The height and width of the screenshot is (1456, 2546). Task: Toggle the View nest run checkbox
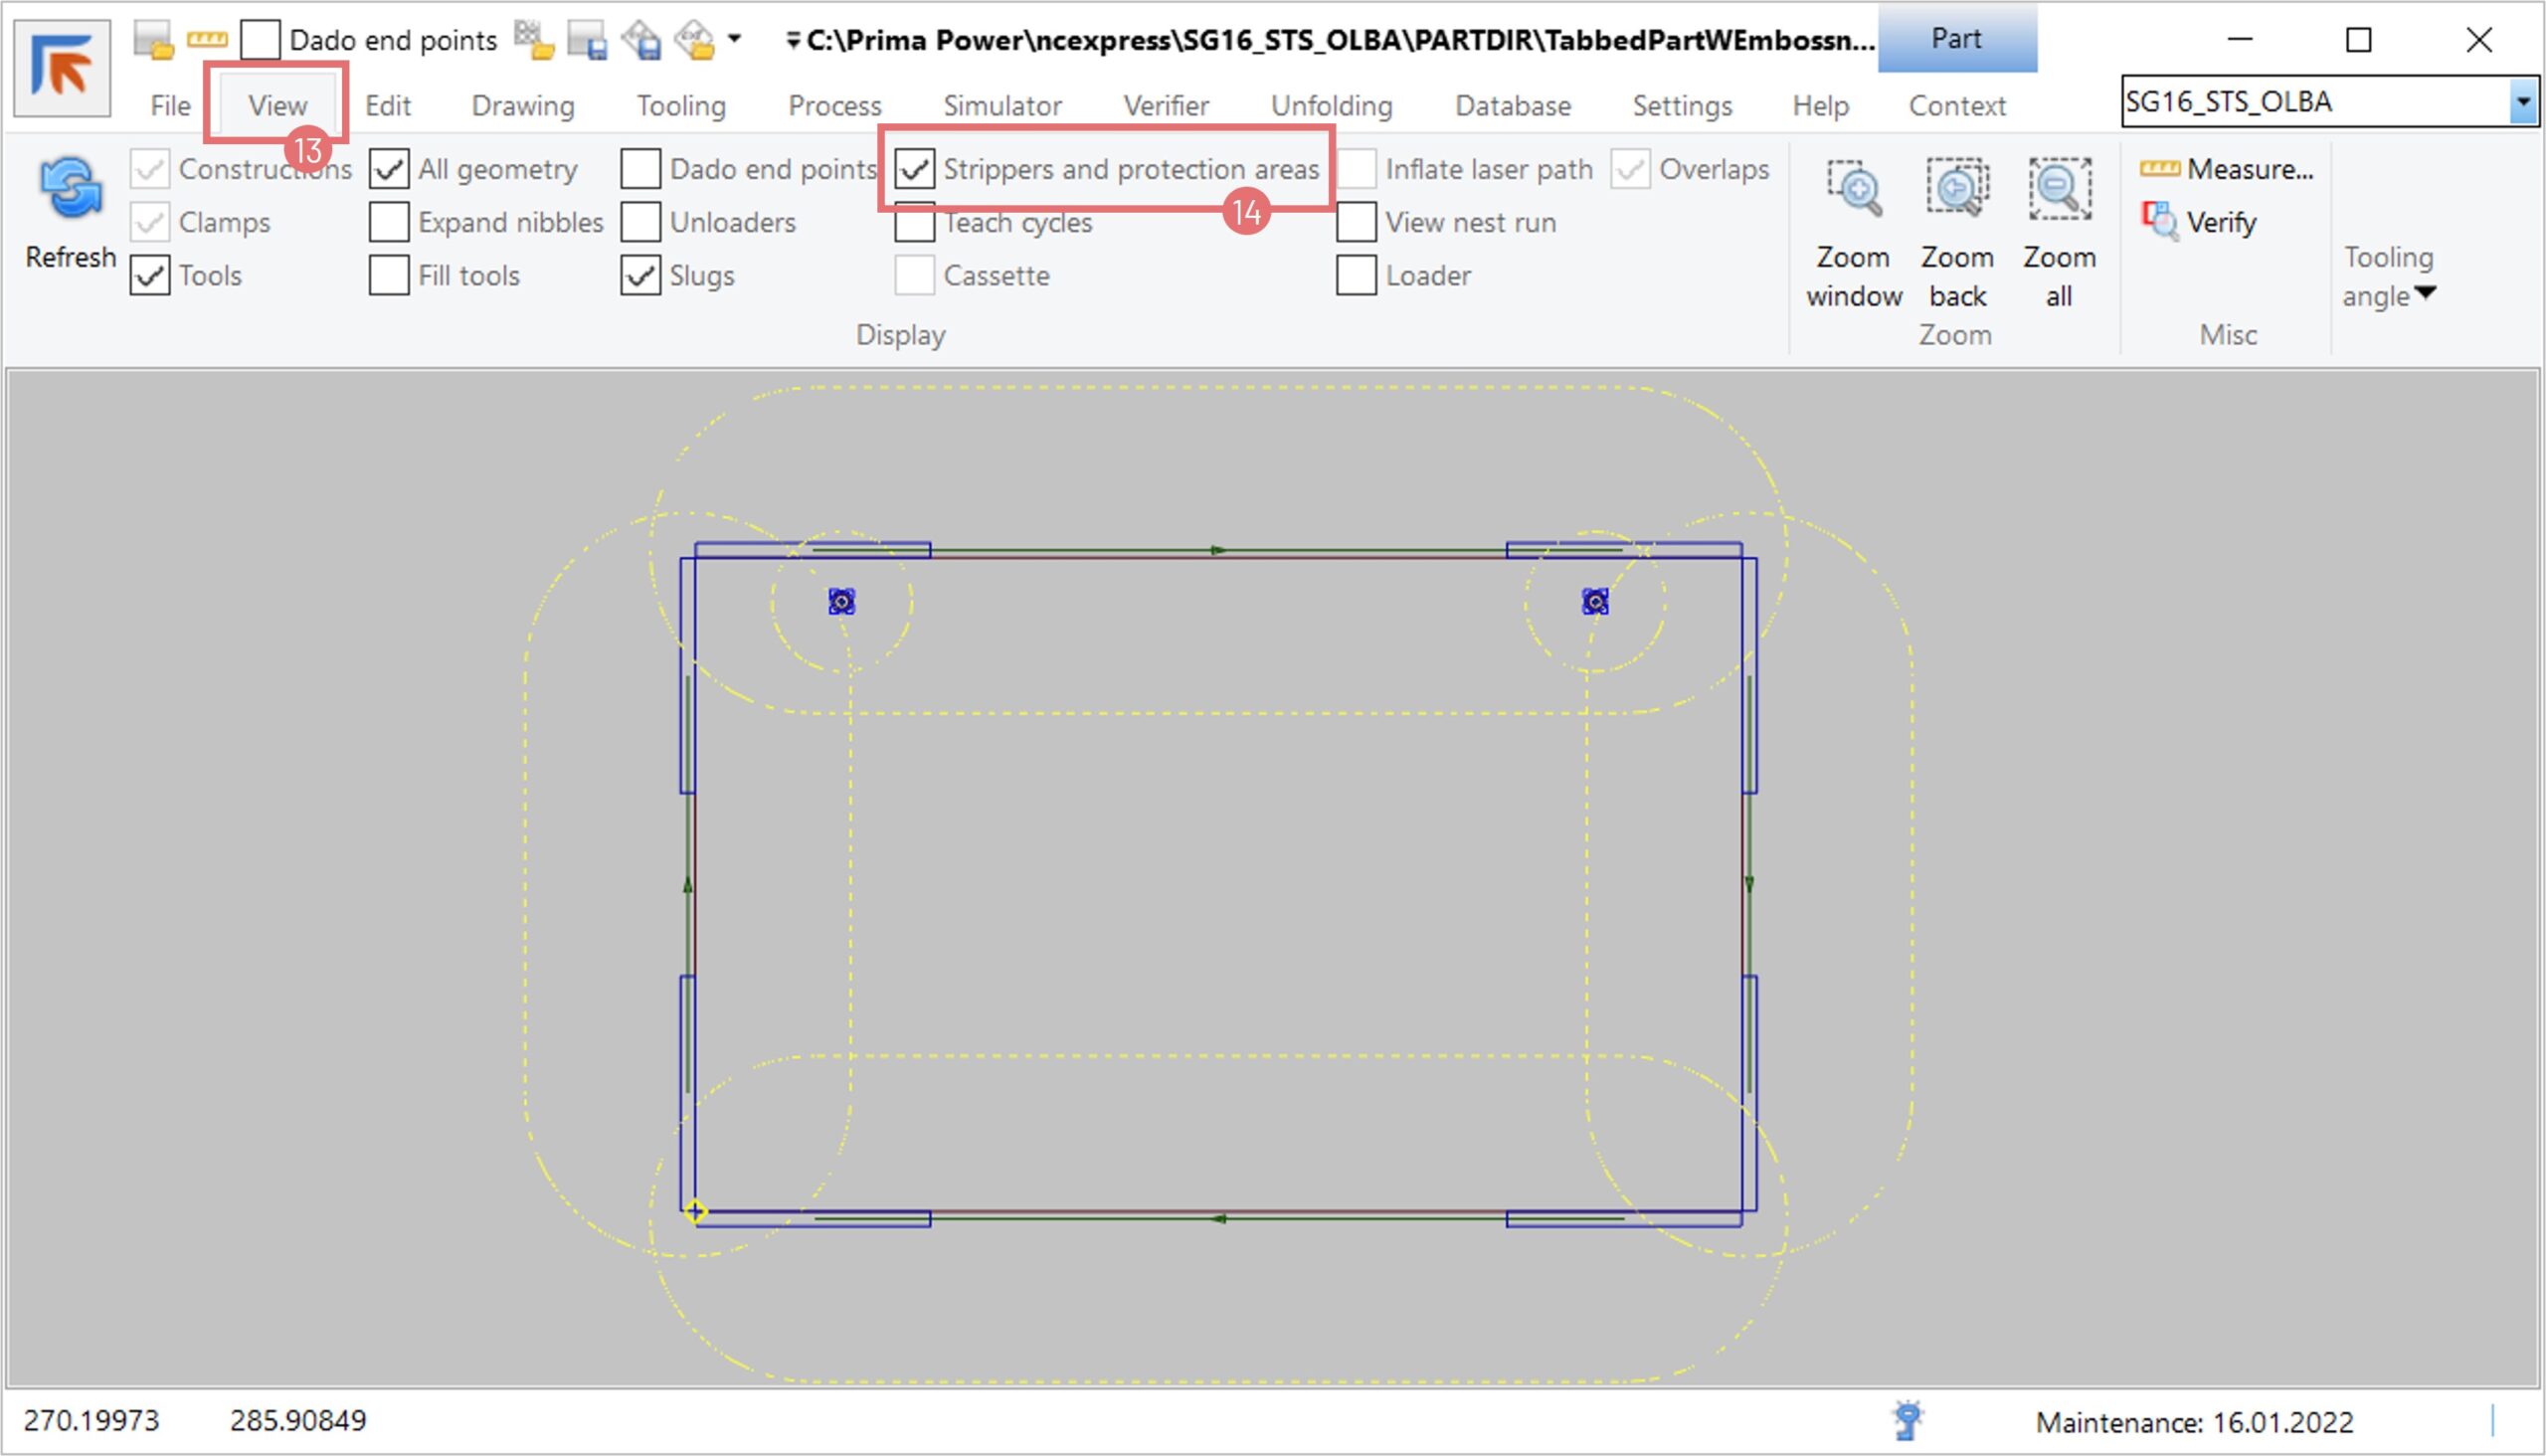(x=1356, y=222)
